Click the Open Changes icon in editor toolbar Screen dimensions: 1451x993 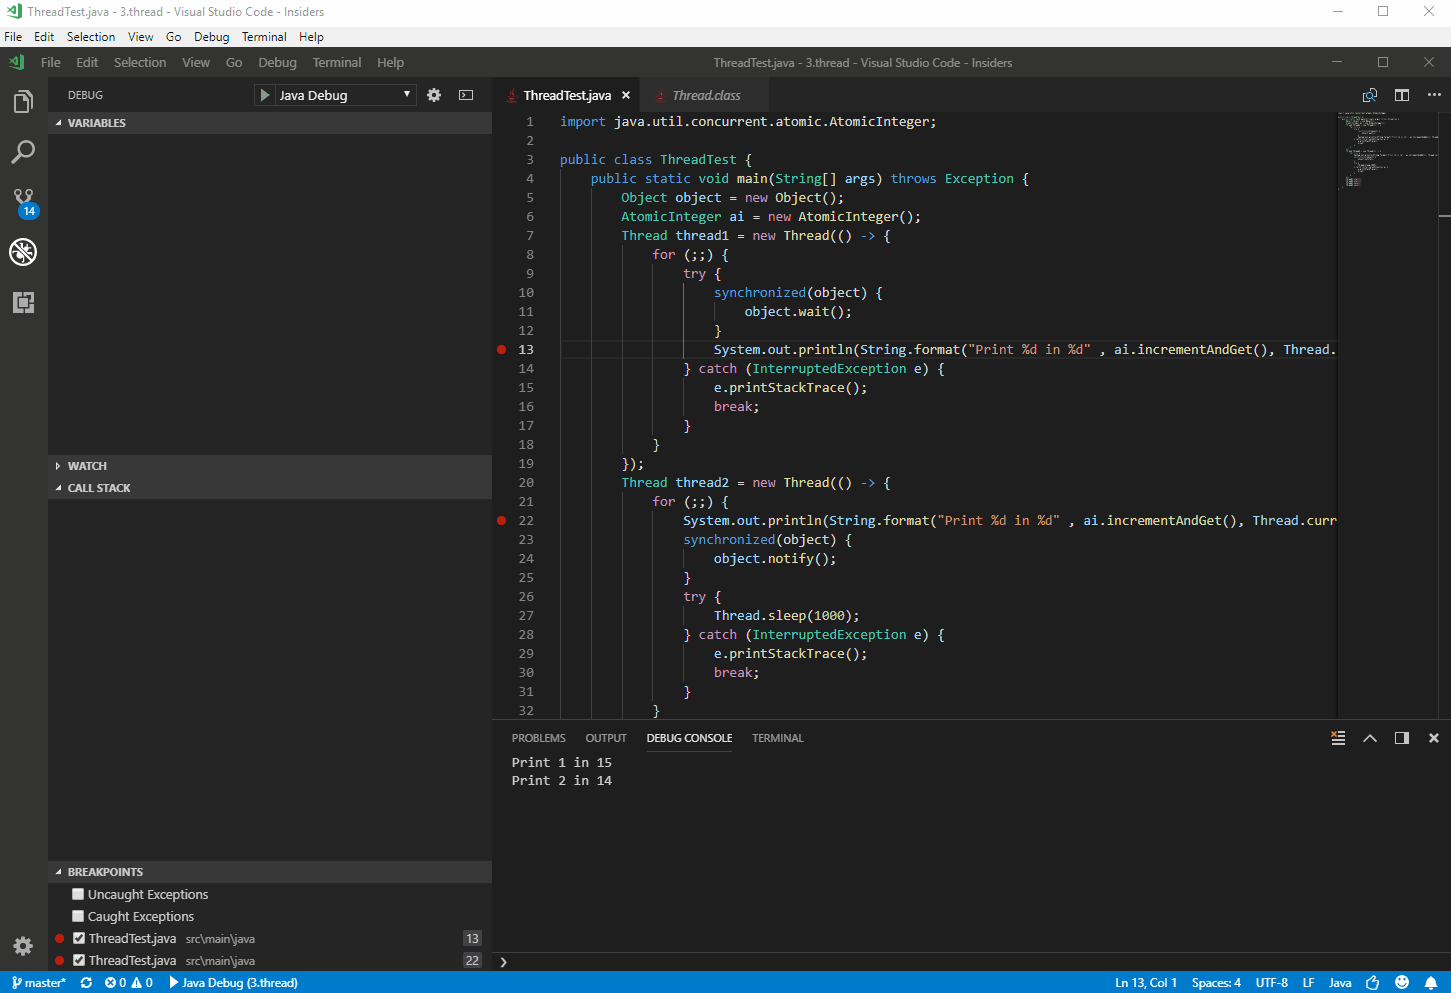click(1370, 94)
